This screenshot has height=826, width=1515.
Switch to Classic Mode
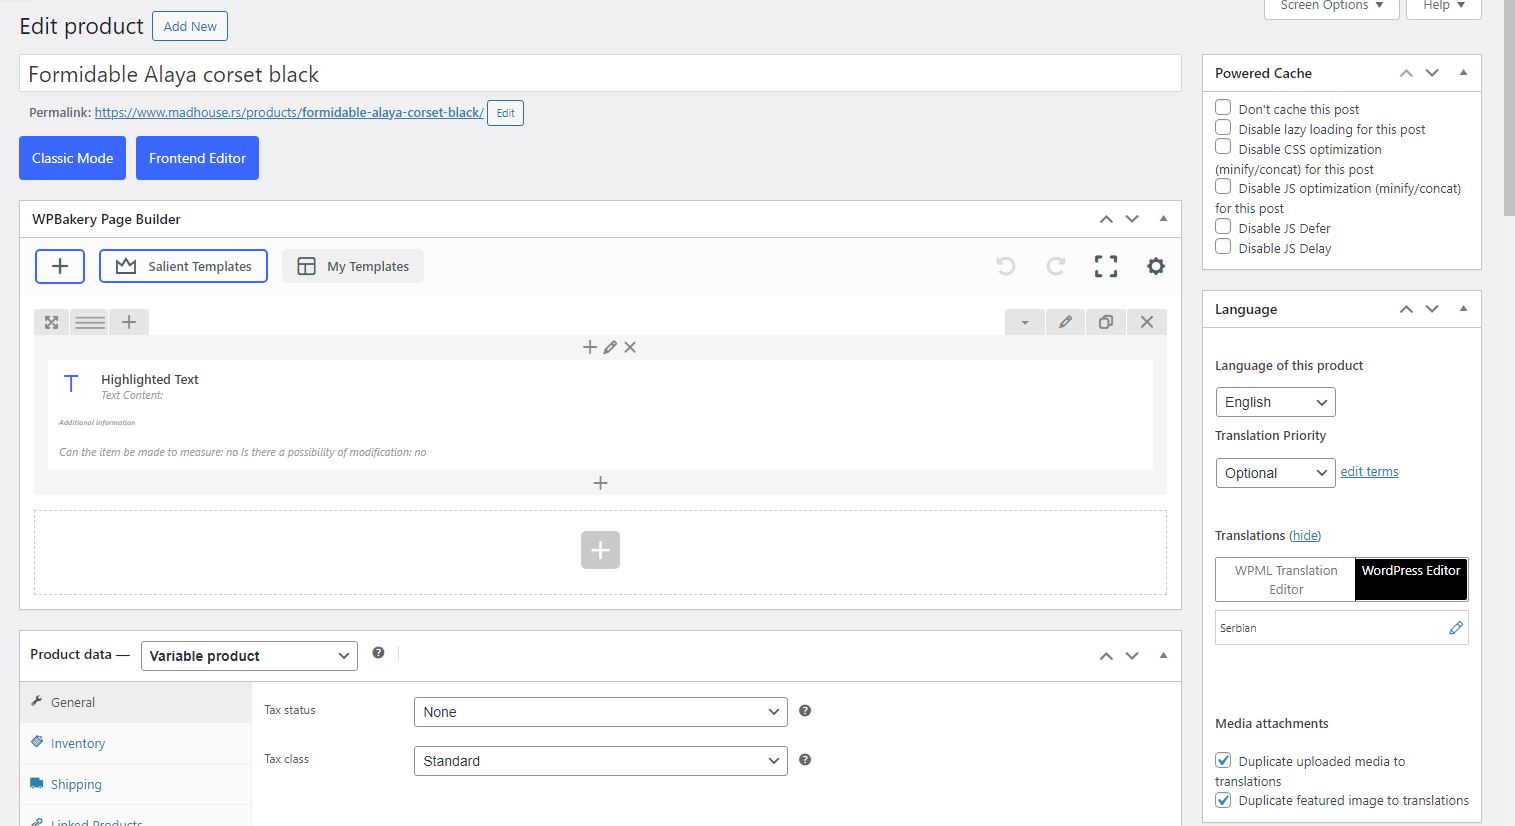(x=72, y=158)
